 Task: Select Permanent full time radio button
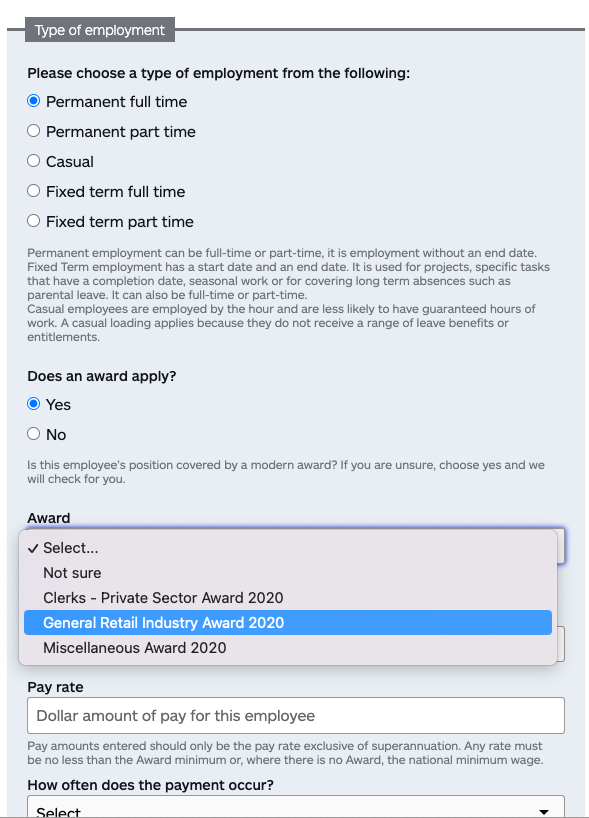pos(33,101)
